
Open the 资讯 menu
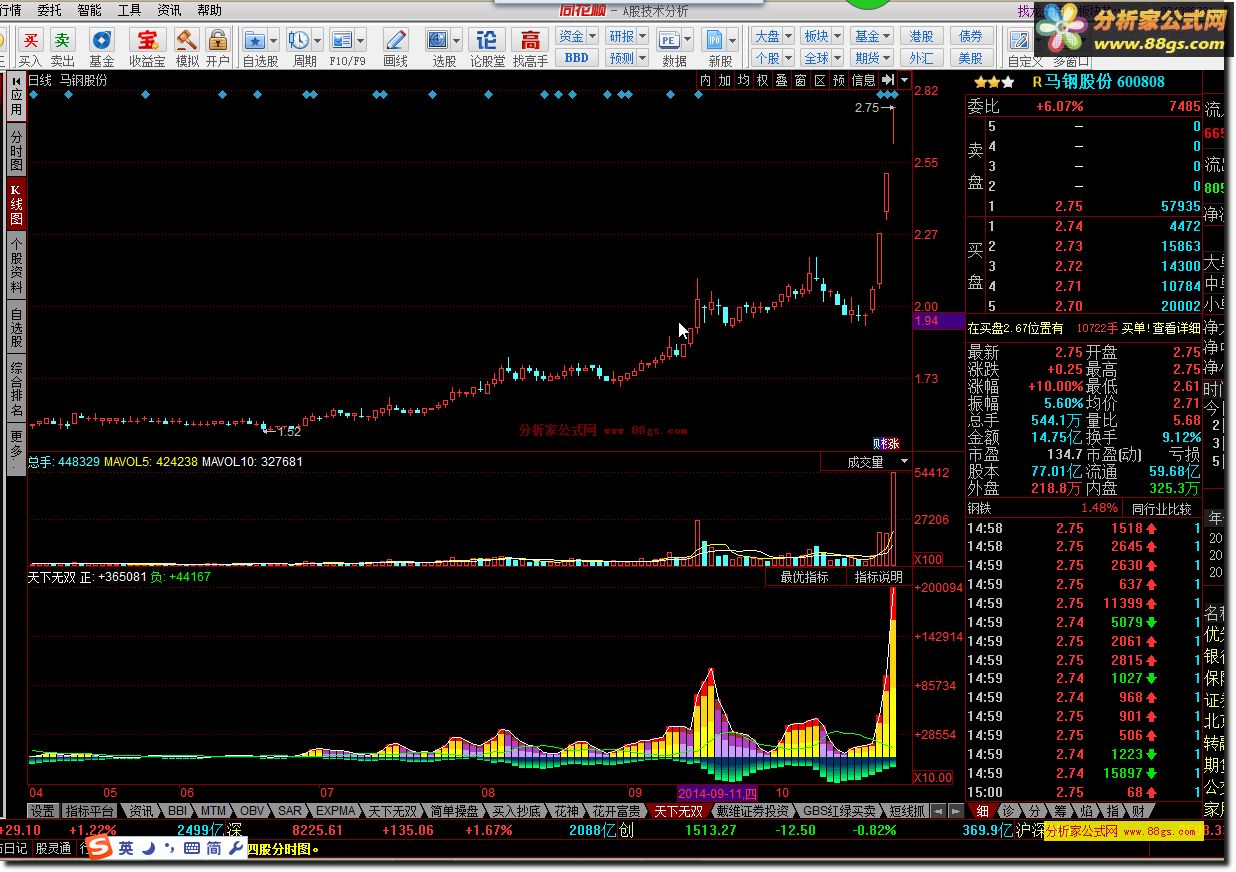click(x=169, y=10)
